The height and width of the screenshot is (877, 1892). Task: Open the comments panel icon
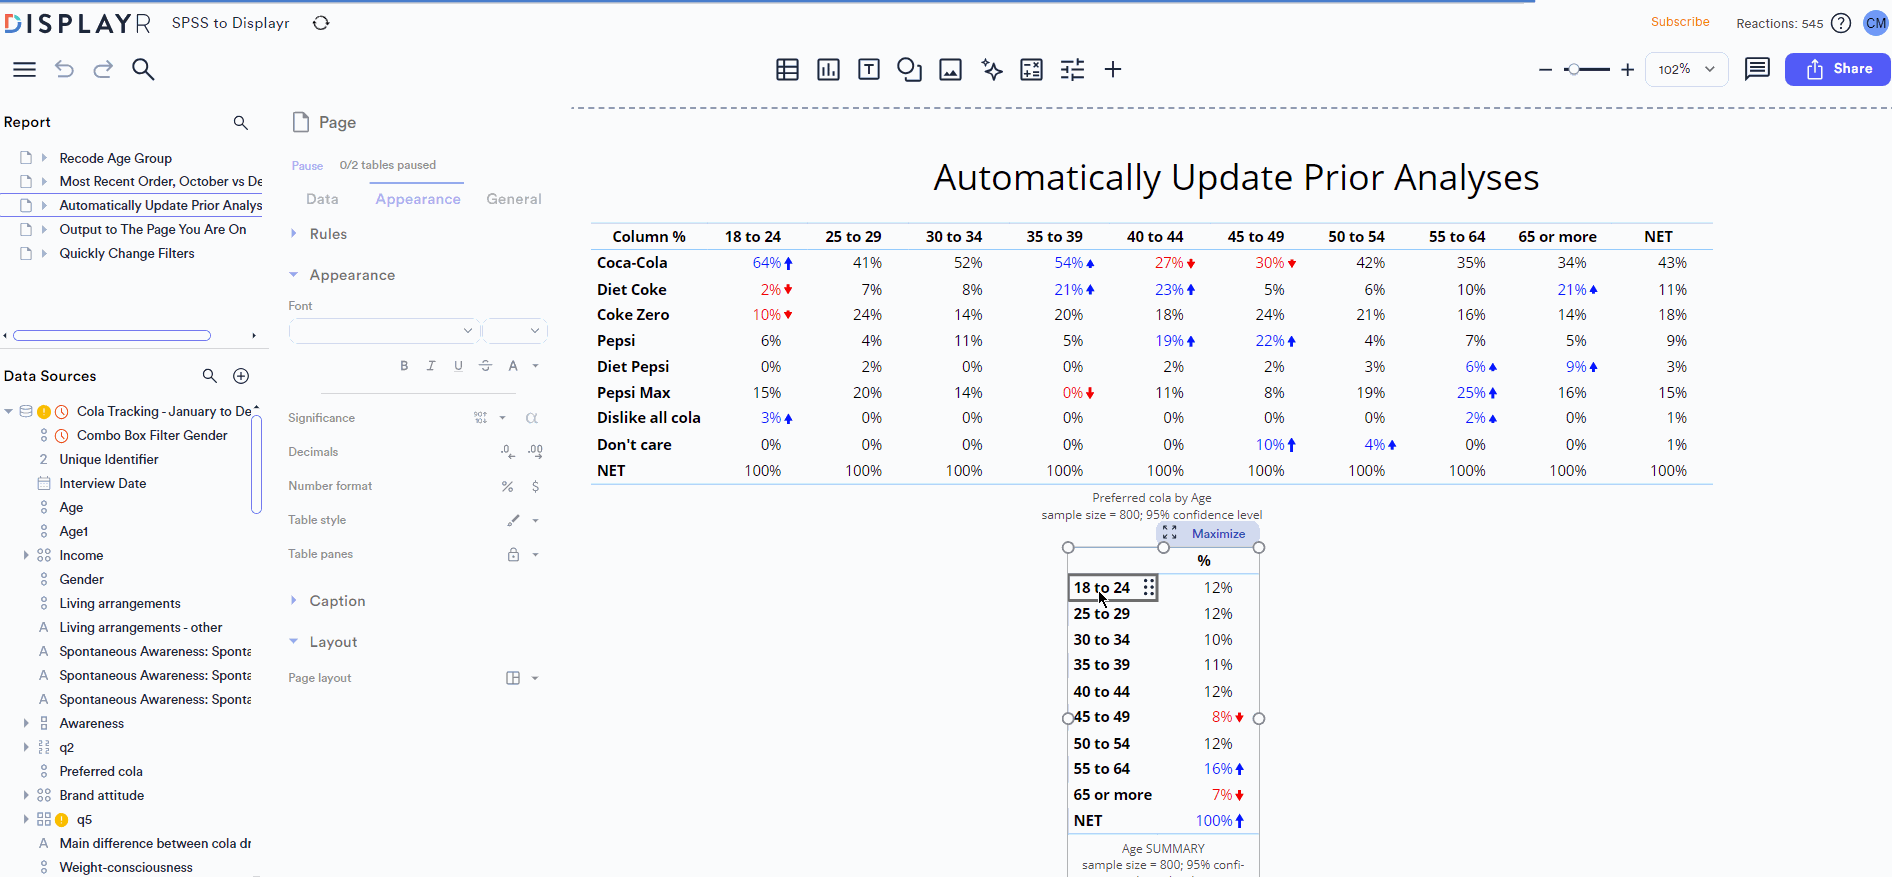pos(1757,69)
